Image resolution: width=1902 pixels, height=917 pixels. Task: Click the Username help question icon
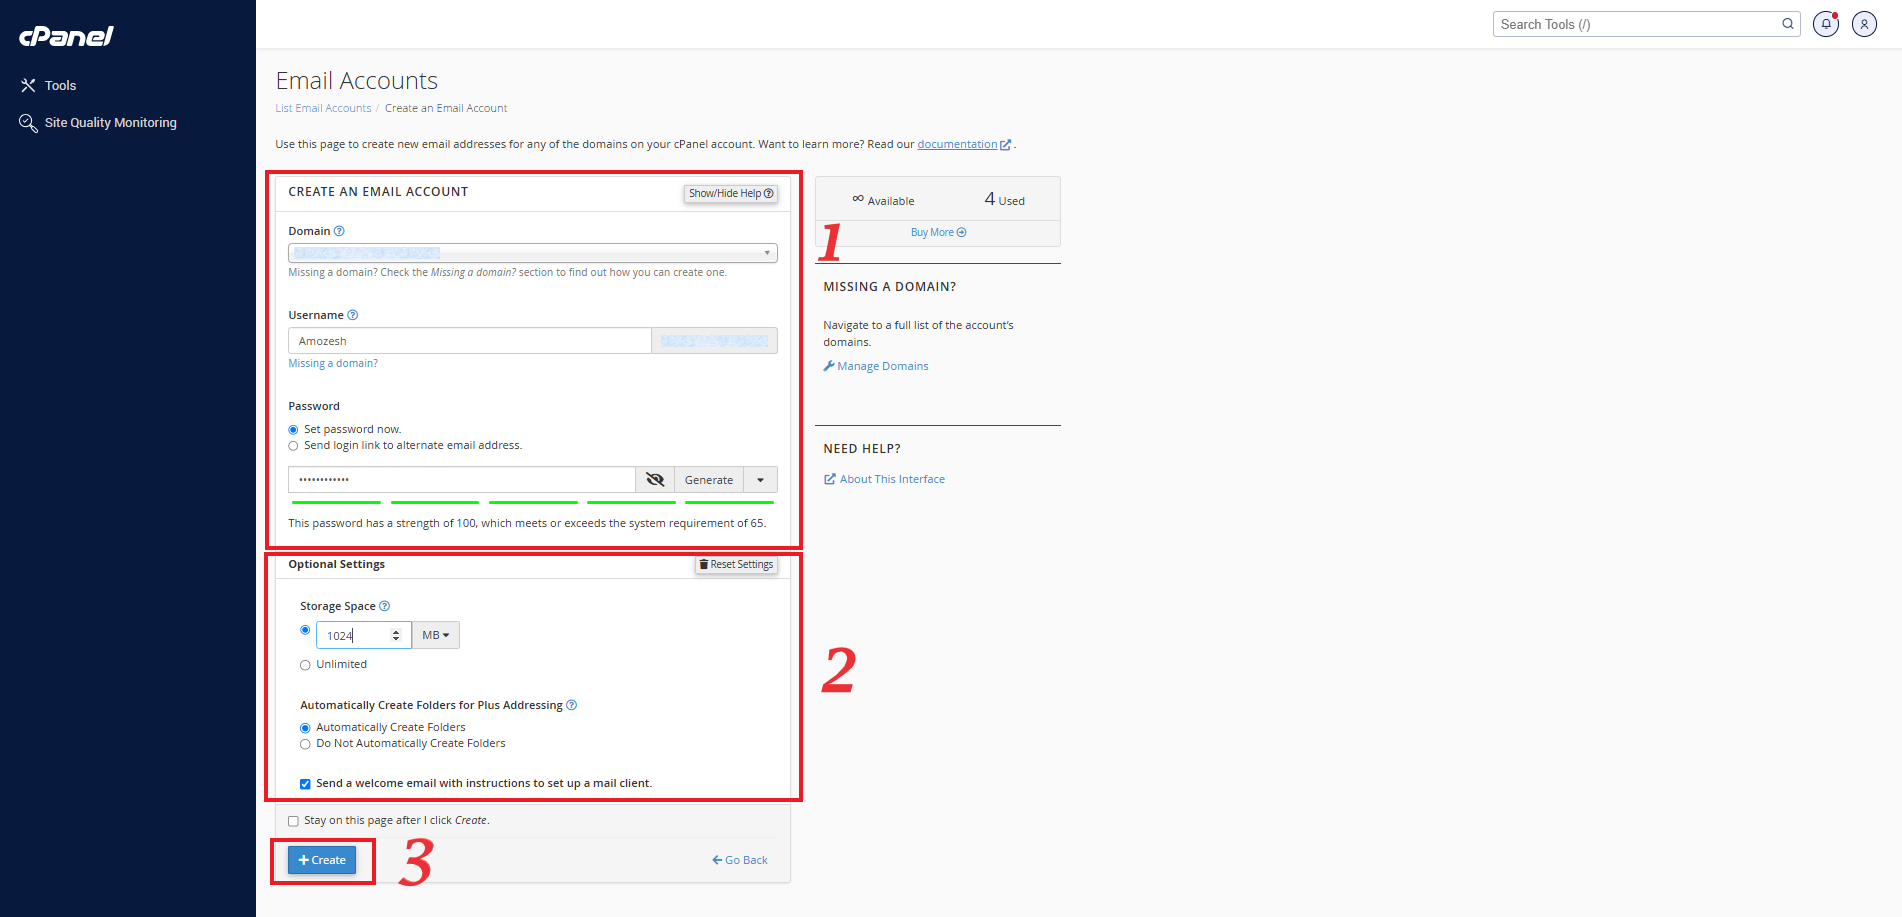pyautogui.click(x=352, y=315)
